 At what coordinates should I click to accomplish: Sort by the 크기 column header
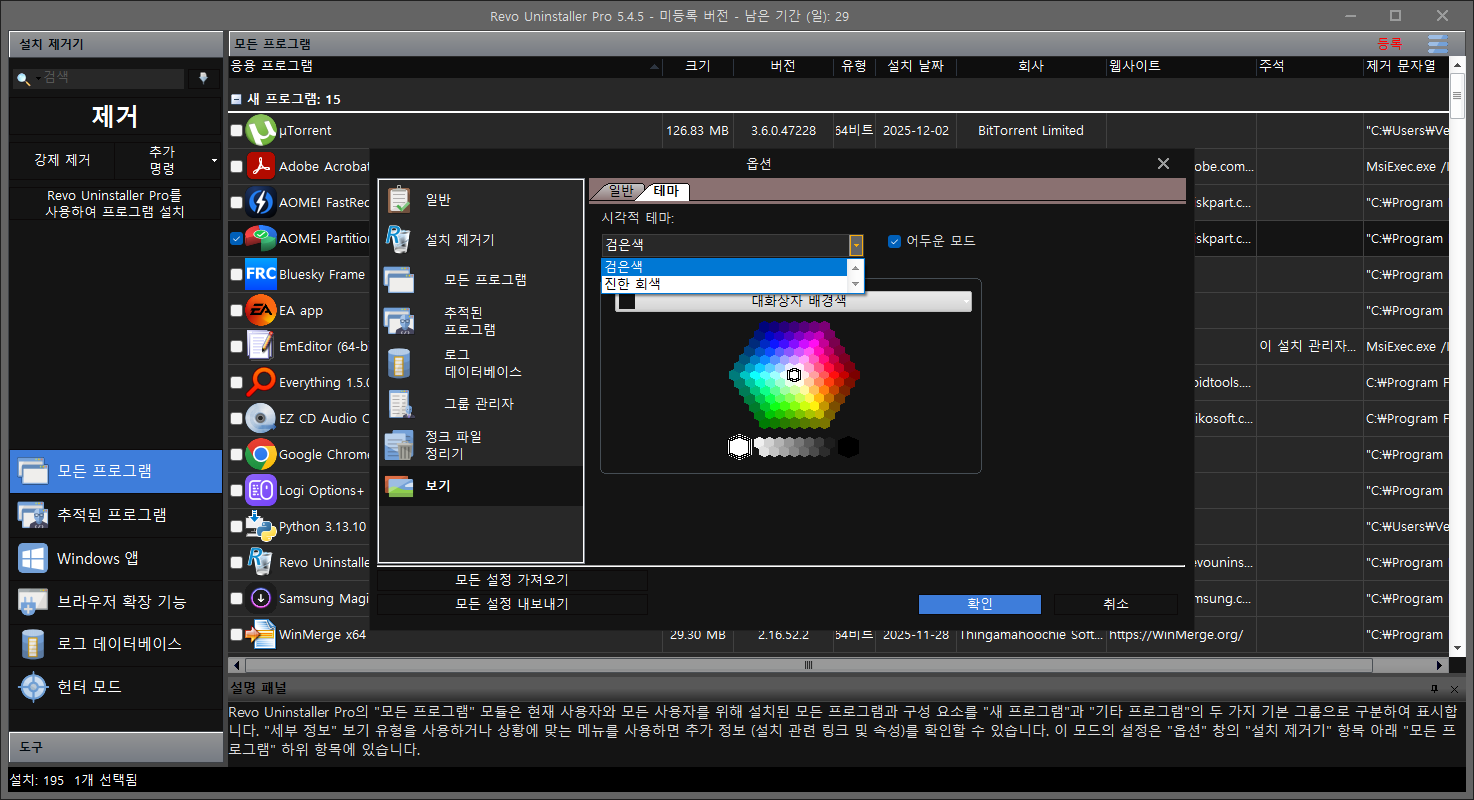pyautogui.click(x=698, y=66)
